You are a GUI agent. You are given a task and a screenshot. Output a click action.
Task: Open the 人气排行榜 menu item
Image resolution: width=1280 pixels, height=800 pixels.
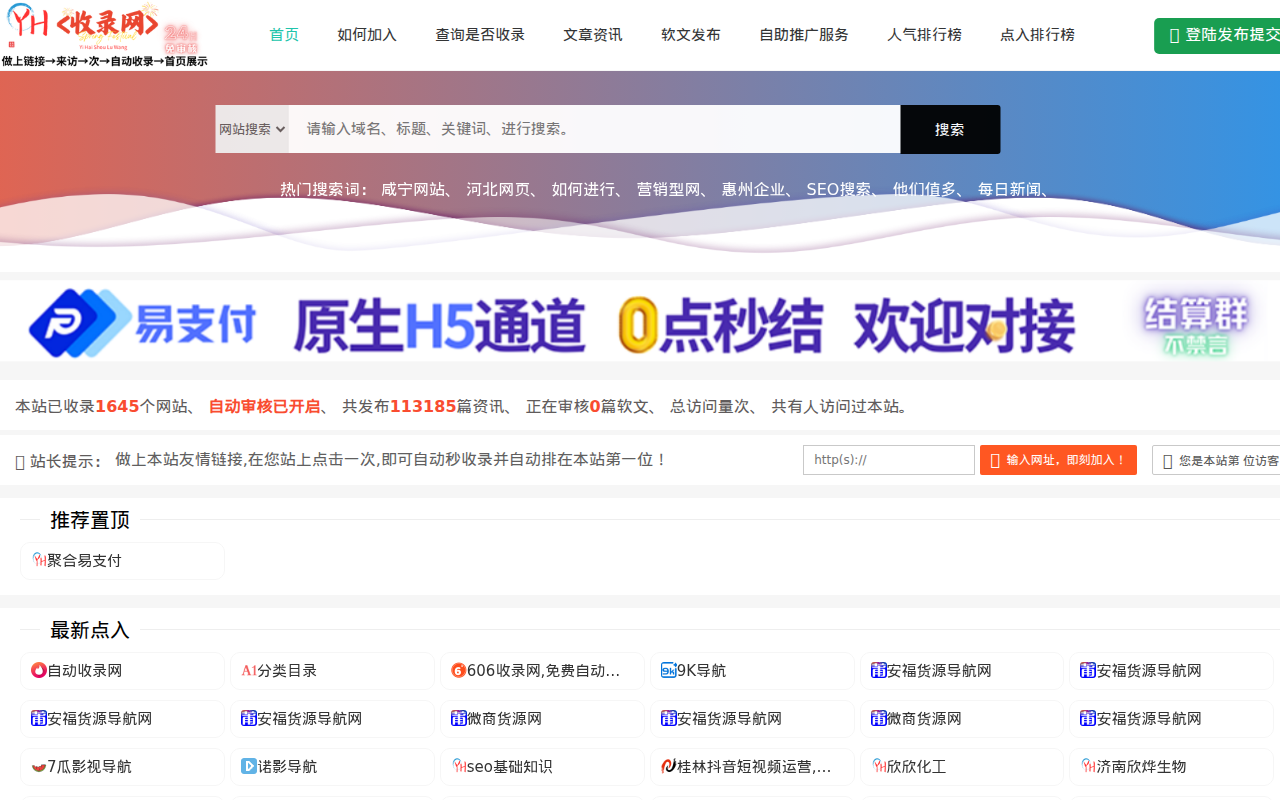point(924,35)
